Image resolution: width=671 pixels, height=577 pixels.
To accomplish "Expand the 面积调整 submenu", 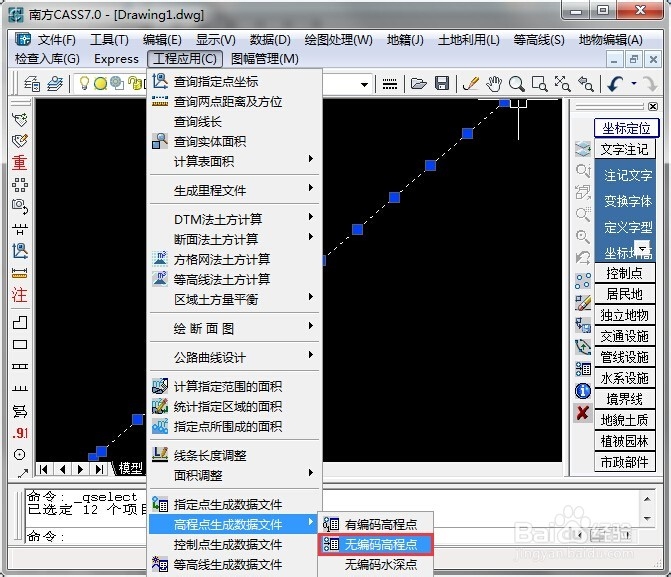I will pyautogui.click(x=235, y=475).
